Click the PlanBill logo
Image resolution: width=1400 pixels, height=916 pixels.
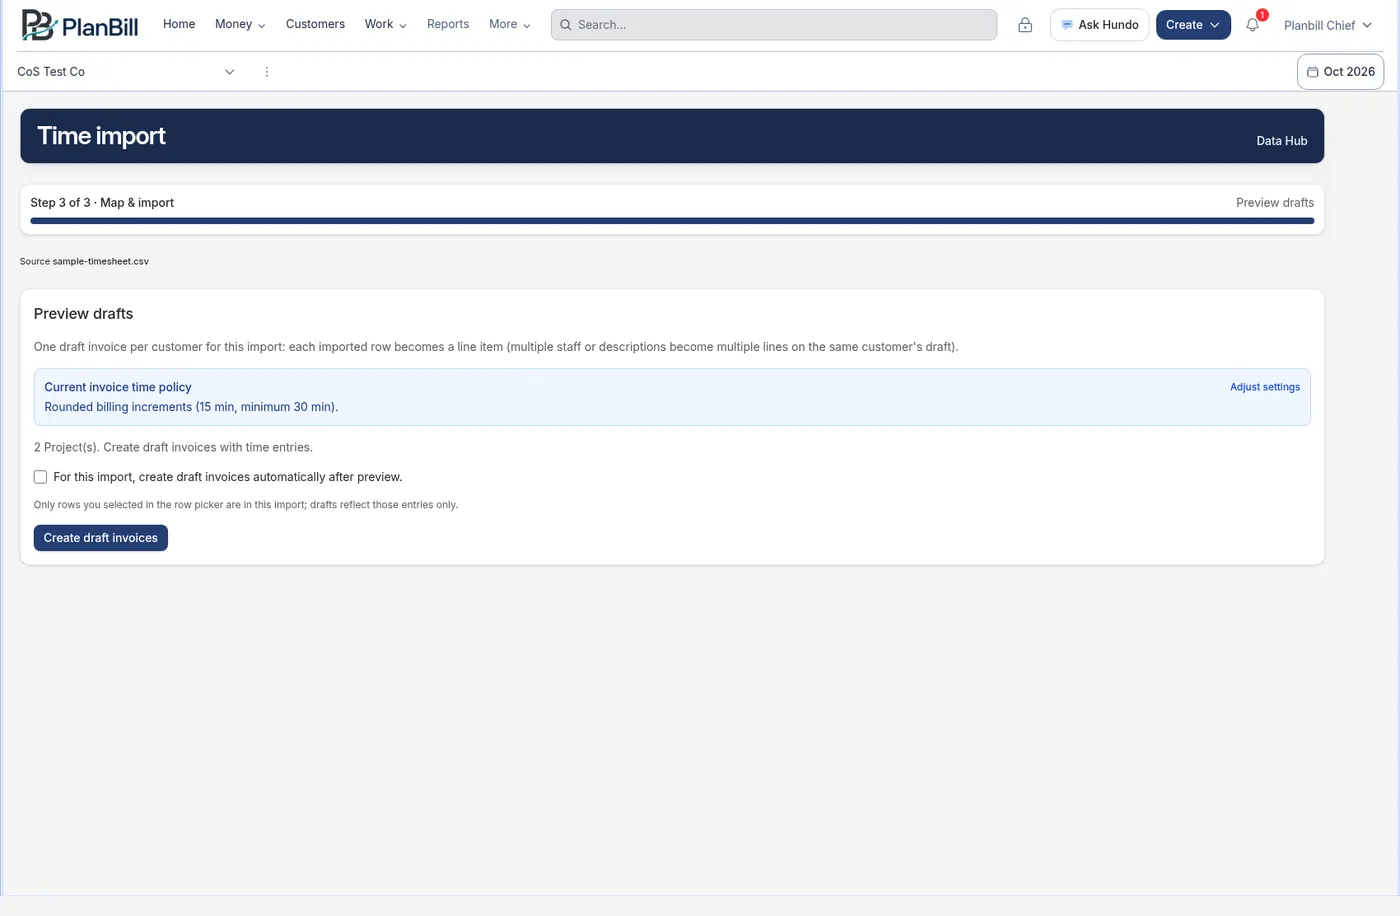(80, 25)
